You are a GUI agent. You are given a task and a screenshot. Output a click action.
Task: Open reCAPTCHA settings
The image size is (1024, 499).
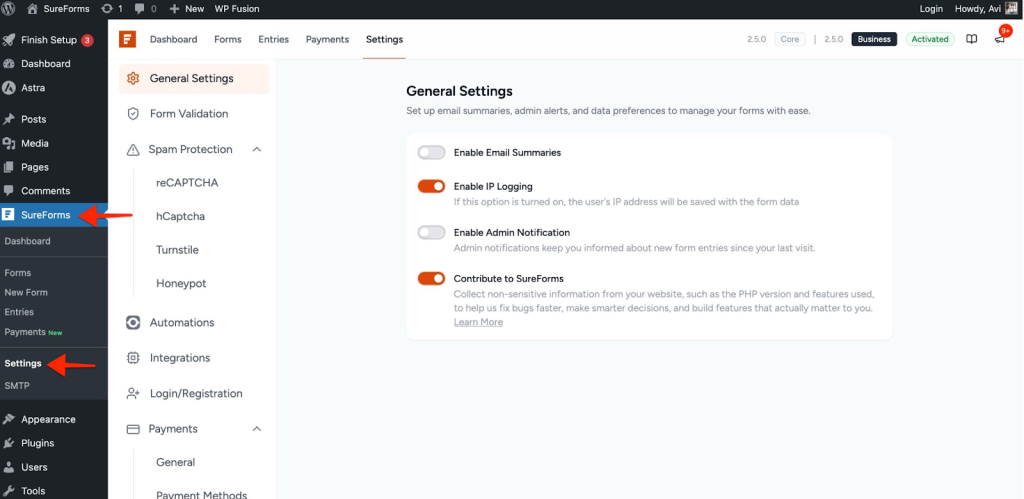tap(187, 183)
